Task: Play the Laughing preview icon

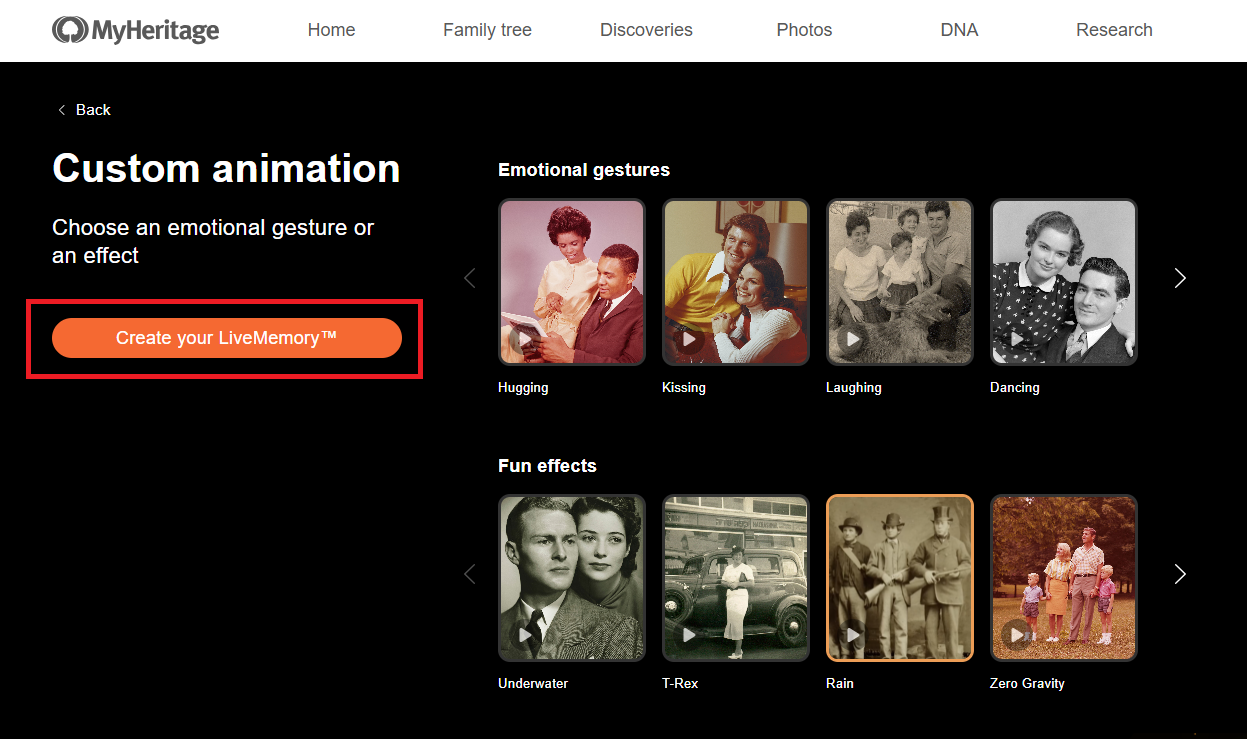Action: [x=853, y=339]
